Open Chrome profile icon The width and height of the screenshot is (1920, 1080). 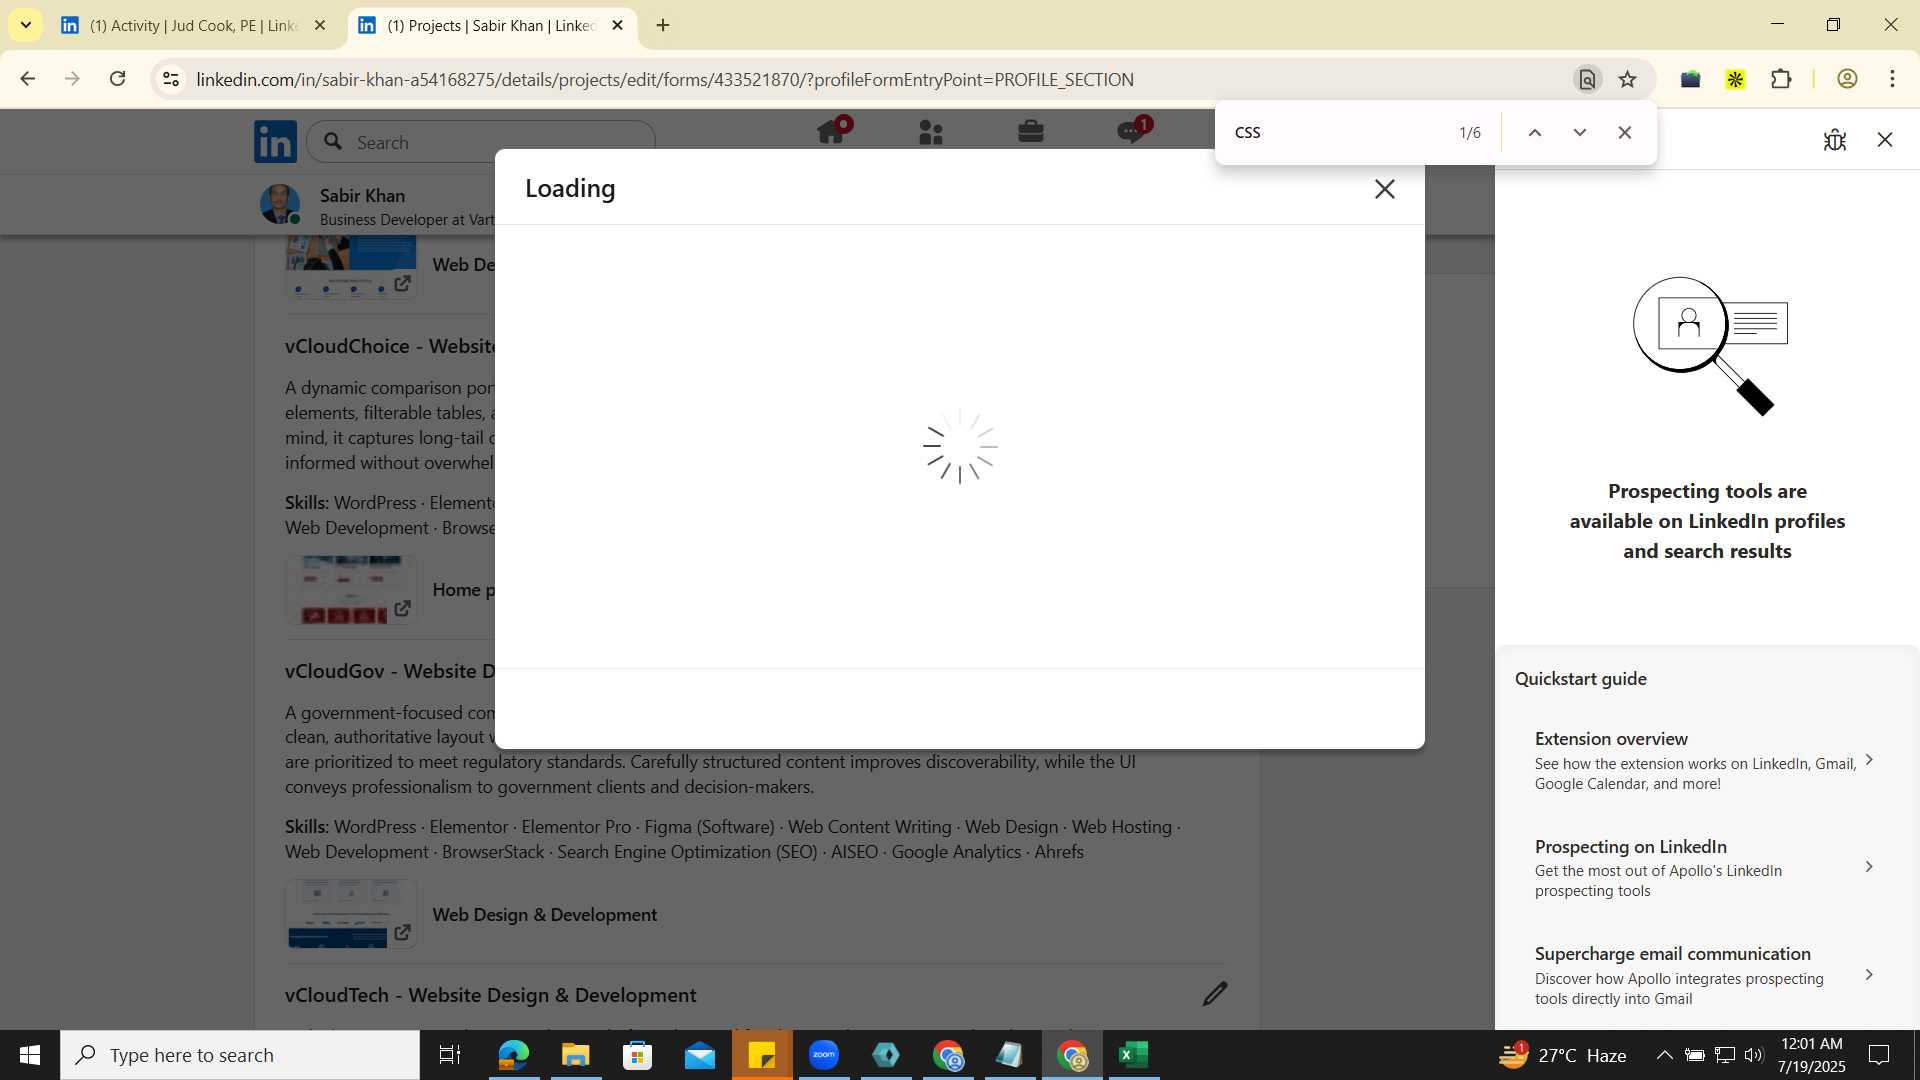pyautogui.click(x=1847, y=79)
